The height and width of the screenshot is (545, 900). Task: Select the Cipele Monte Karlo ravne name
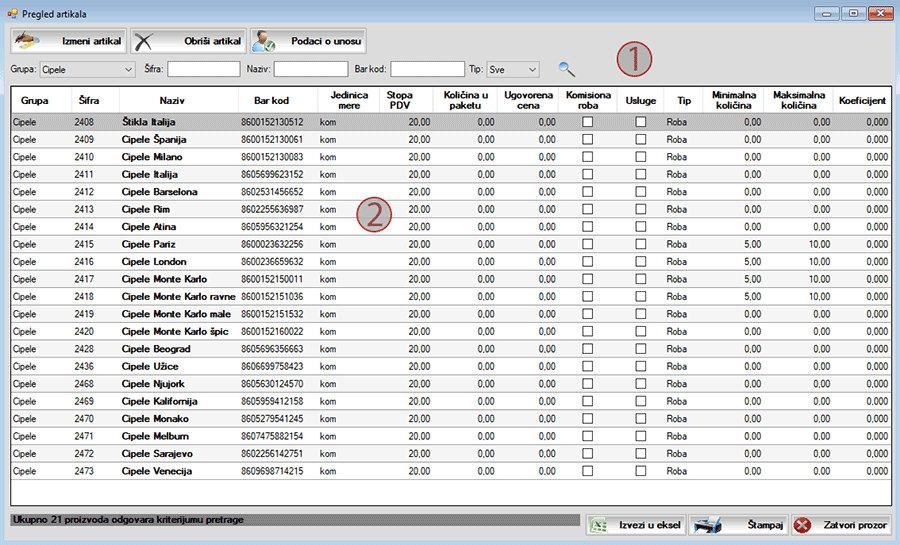[179, 297]
